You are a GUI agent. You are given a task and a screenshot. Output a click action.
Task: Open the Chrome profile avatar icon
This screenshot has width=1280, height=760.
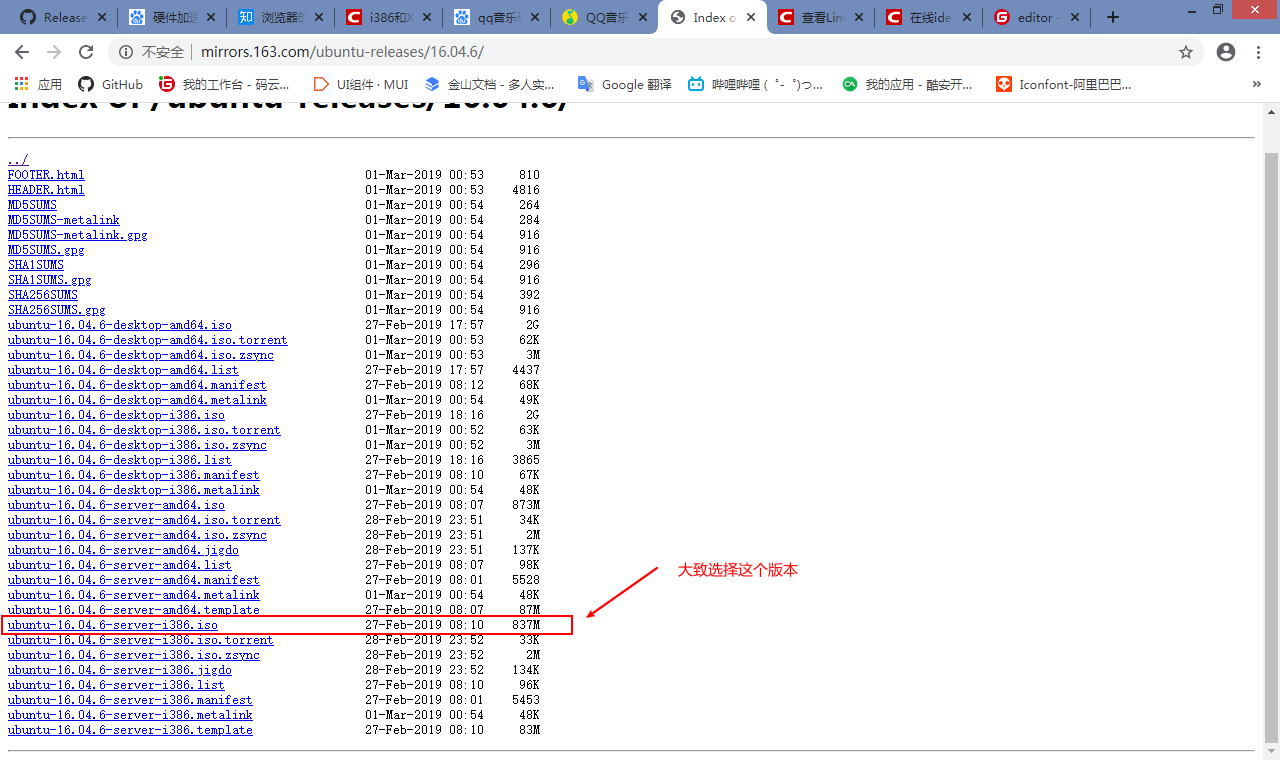pyautogui.click(x=1226, y=52)
